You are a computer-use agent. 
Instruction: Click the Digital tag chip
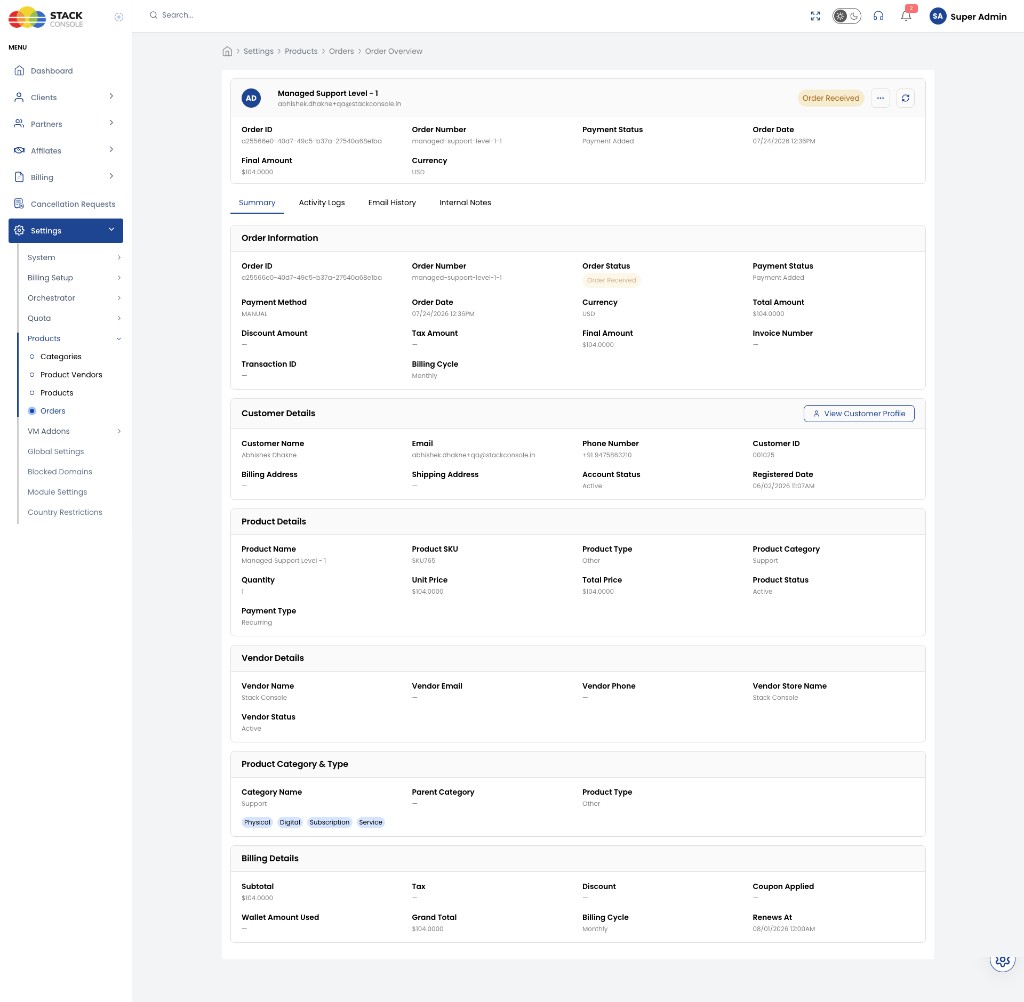pos(290,822)
